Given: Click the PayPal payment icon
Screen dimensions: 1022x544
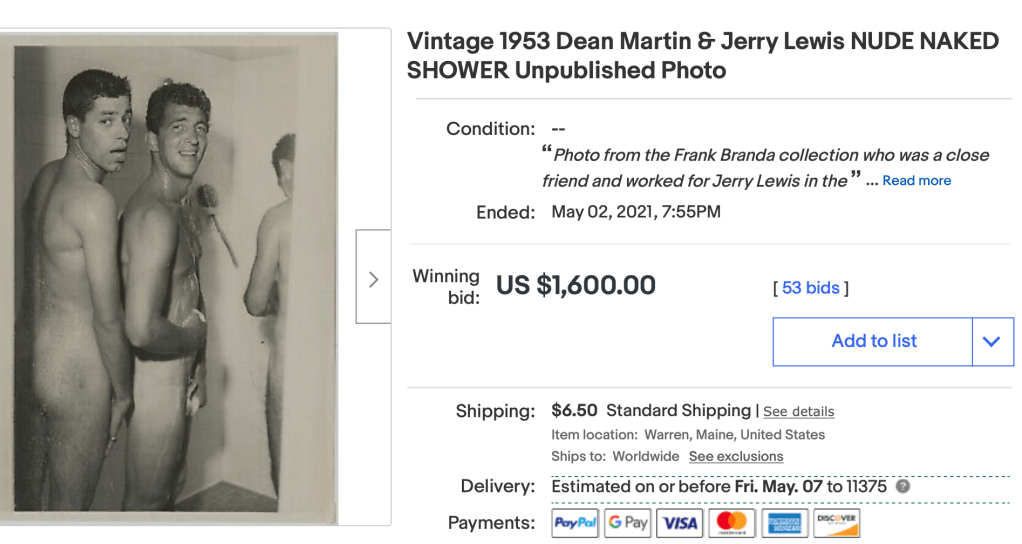Looking at the screenshot, I should pyautogui.click(x=575, y=523).
